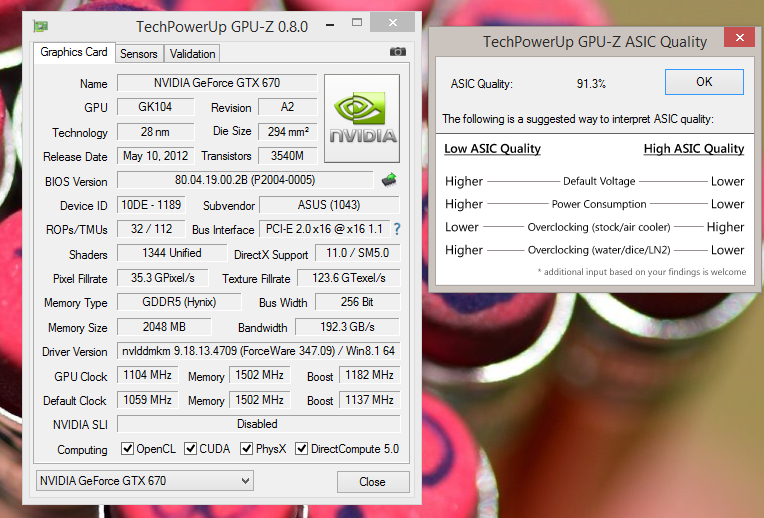Click the Release Date field May 10, 2012
This screenshot has width=764, height=518.
point(155,156)
